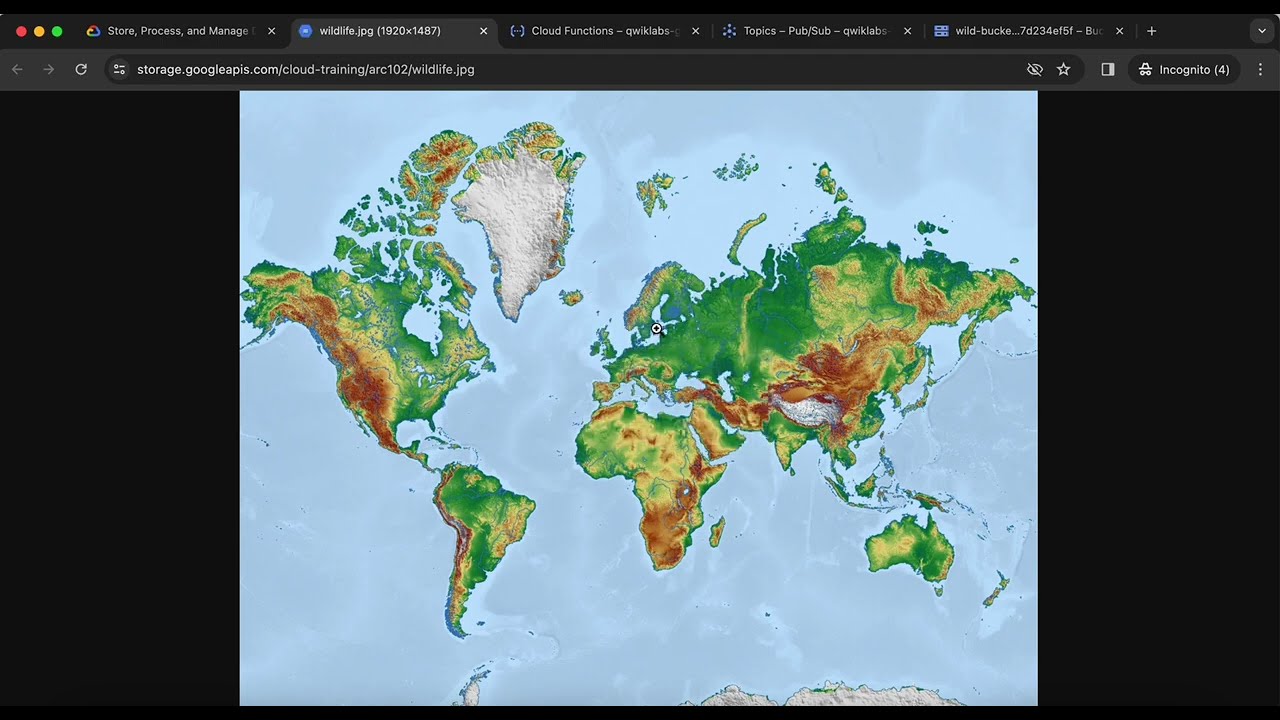Screen dimensions: 1280x720
Task: Open the third-party cookies blocked eye icon
Action: point(1035,69)
